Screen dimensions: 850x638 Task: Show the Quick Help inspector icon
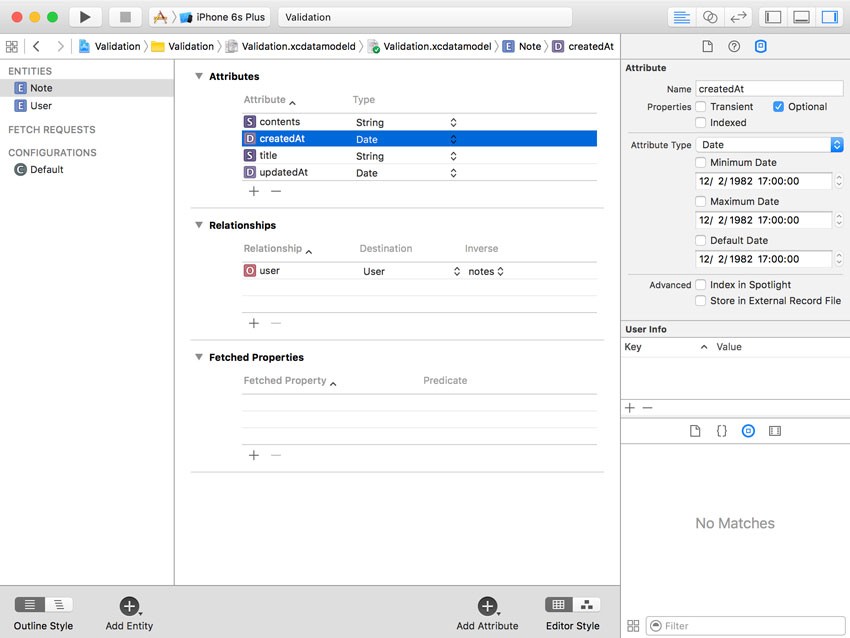(734, 47)
